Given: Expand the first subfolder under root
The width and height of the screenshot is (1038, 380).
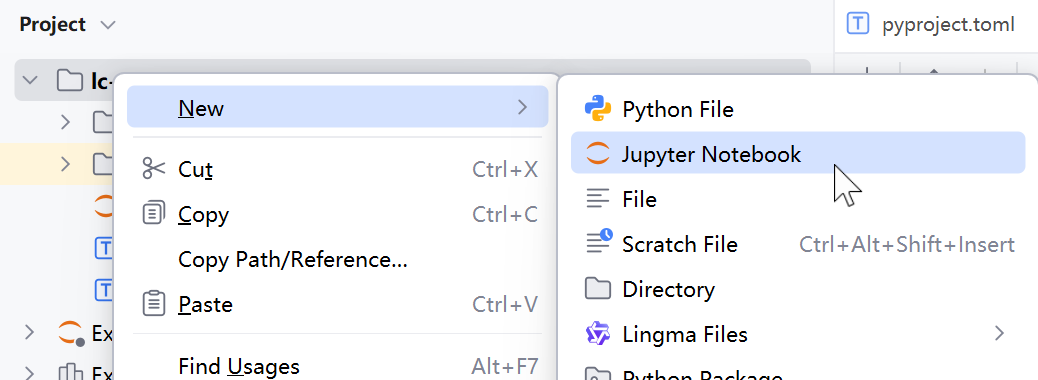Looking at the screenshot, I should click(x=65, y=122).
